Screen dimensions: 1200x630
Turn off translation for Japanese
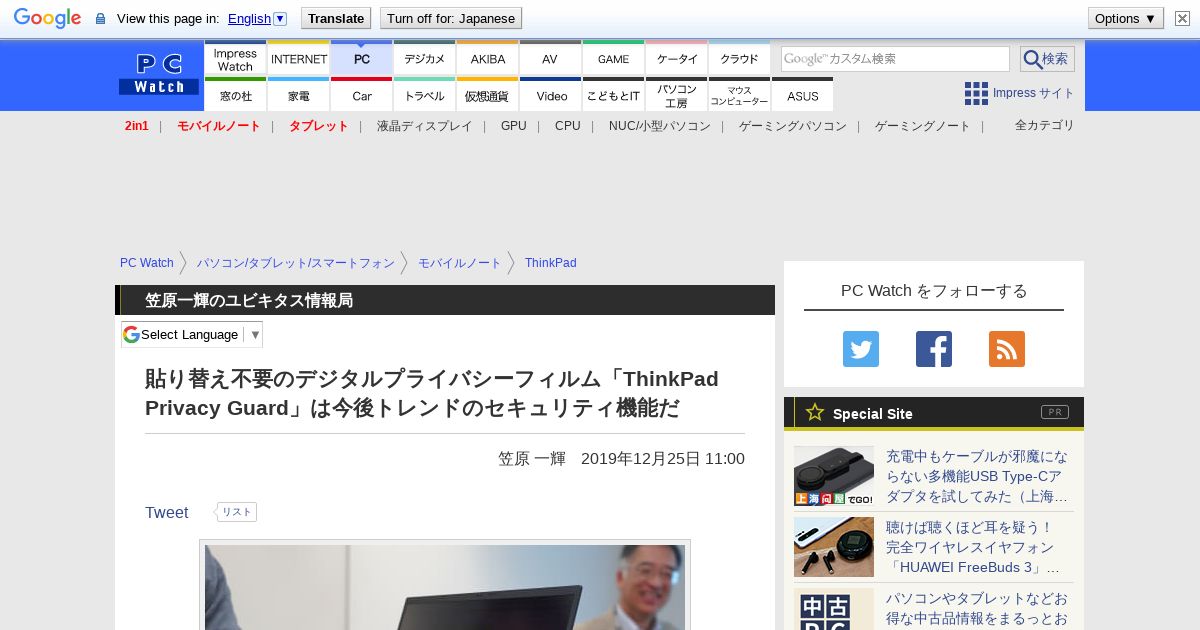[x=451, y=18]
